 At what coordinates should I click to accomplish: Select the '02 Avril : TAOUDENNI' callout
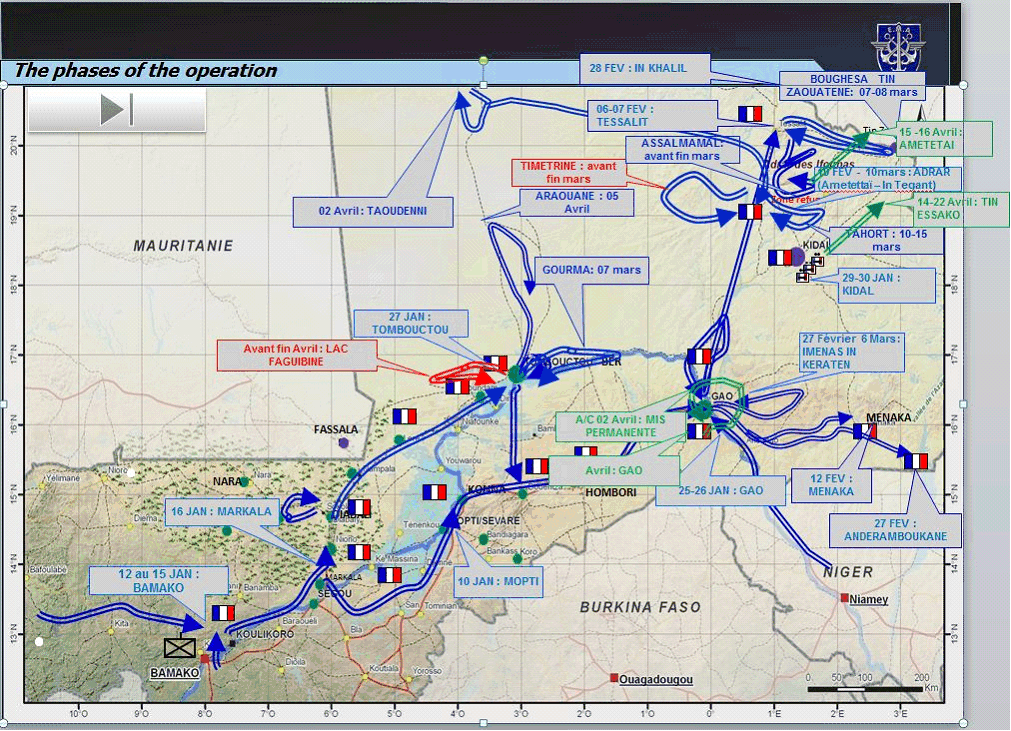click(x=372, y=212)
